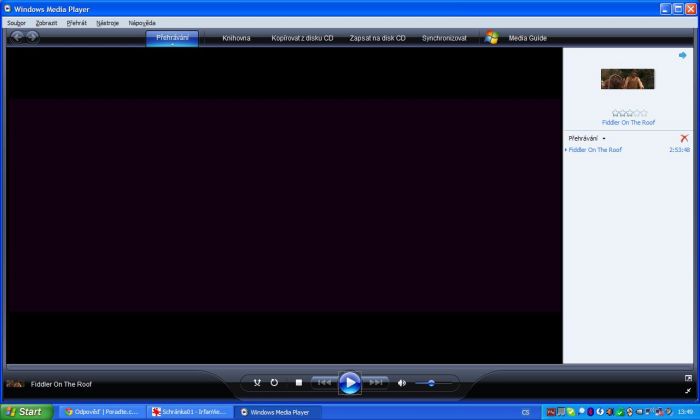This screenshot has height=420, width=700.
Task: Skip to the next track
Action: tap(375, 383)
